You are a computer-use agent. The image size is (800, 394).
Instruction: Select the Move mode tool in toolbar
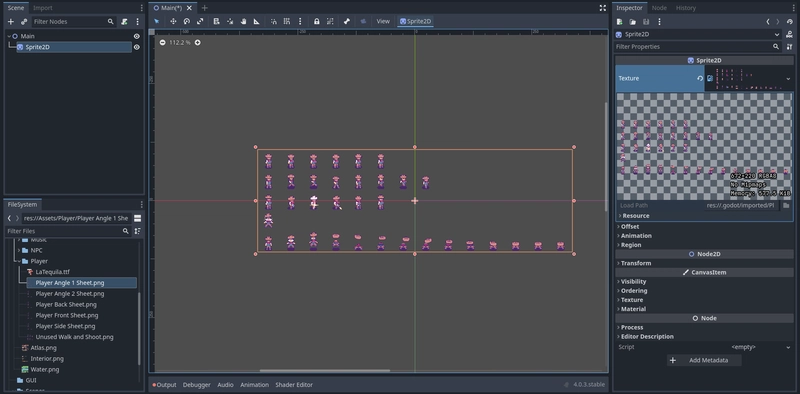[x=173, y=21]
